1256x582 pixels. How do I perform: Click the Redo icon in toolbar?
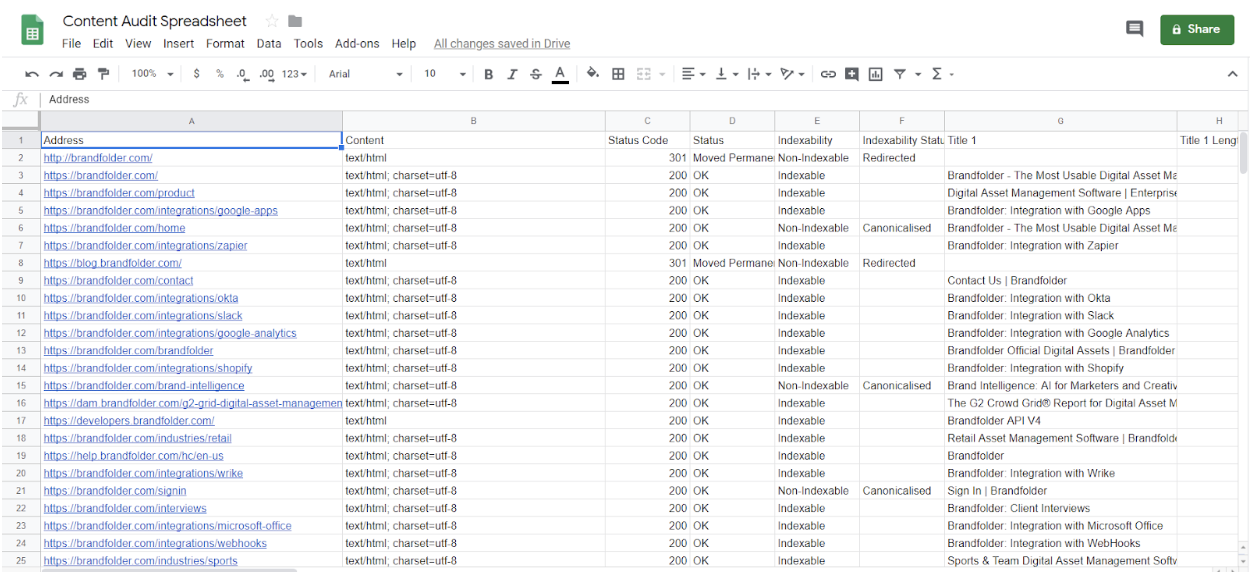pyautogui.click(x=56, y=74)
